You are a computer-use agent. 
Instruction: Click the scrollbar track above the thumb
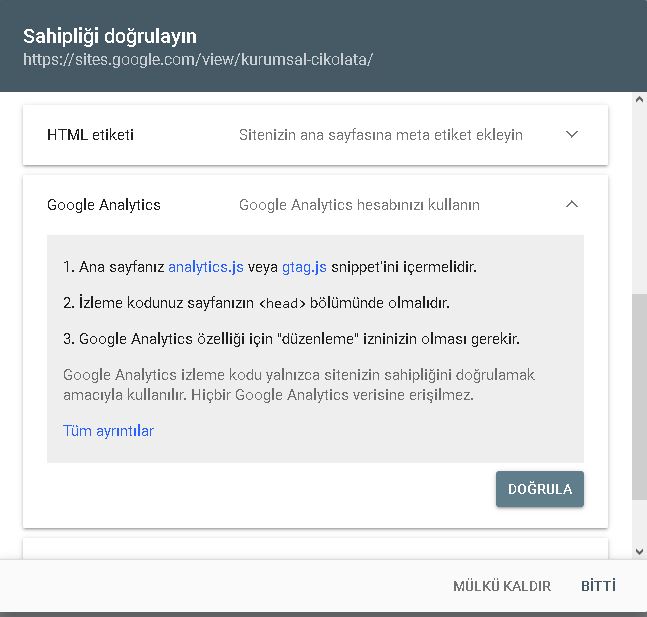click(x=639, y=200)
